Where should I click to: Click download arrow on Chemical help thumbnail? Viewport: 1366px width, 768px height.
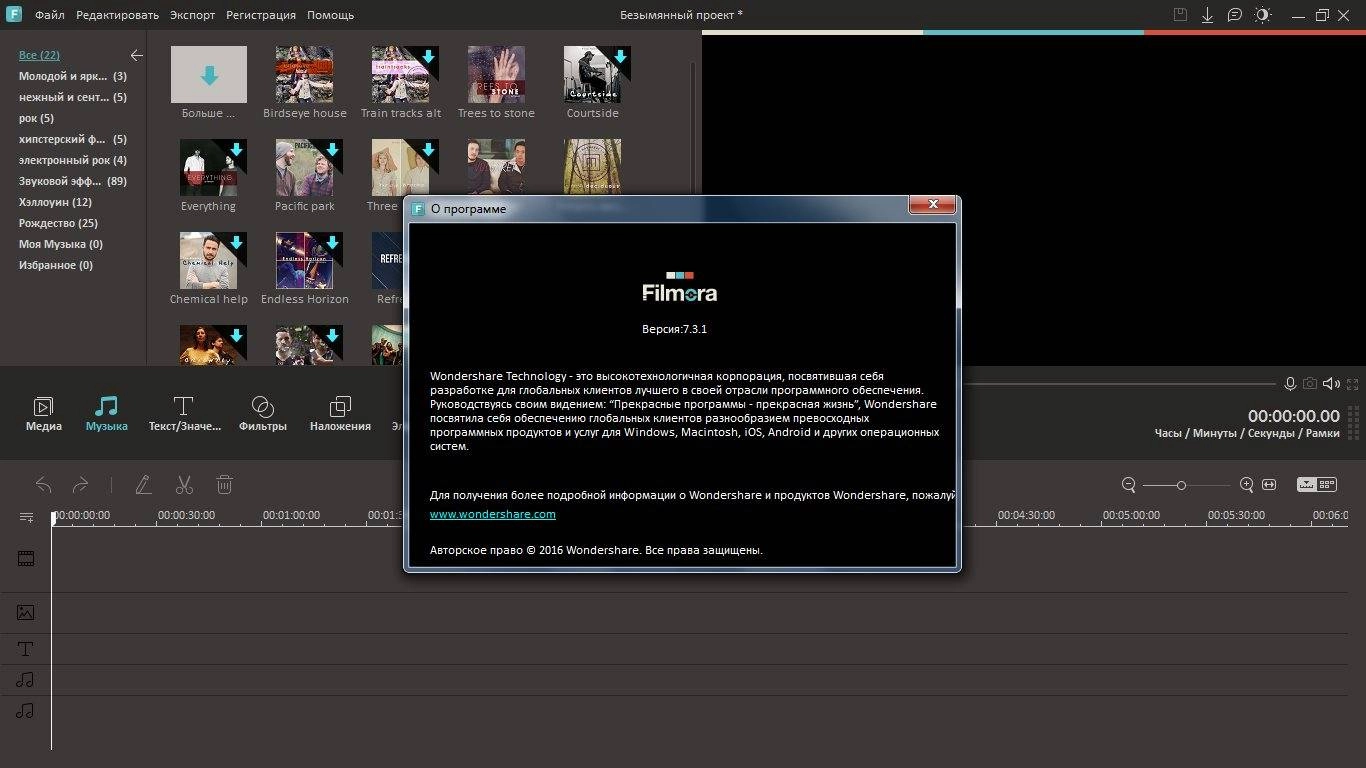tap(236, 243)
